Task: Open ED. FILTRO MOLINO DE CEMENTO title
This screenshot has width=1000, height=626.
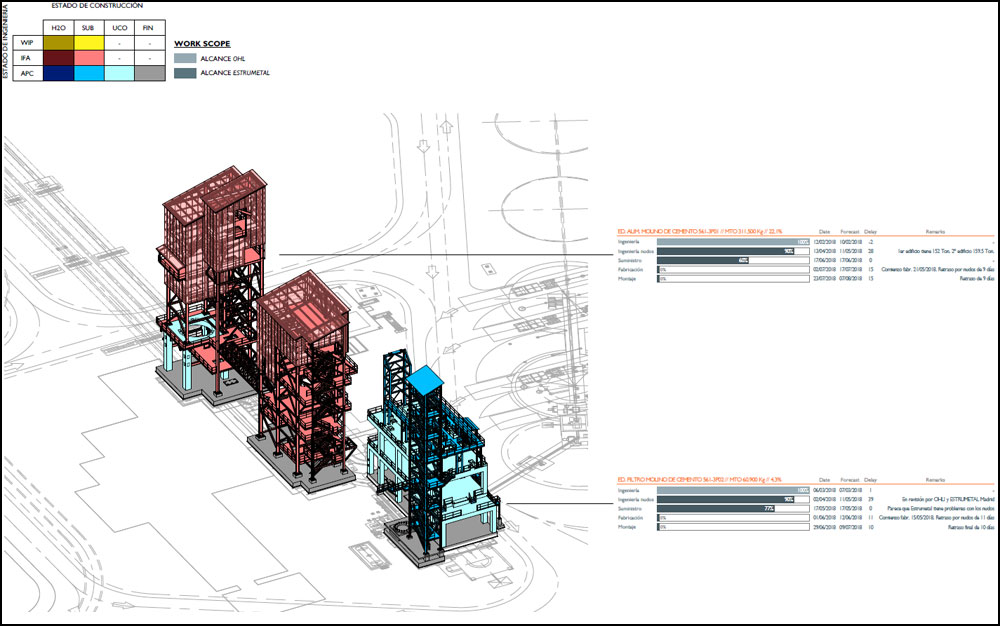Action: (x=700, y=481)
